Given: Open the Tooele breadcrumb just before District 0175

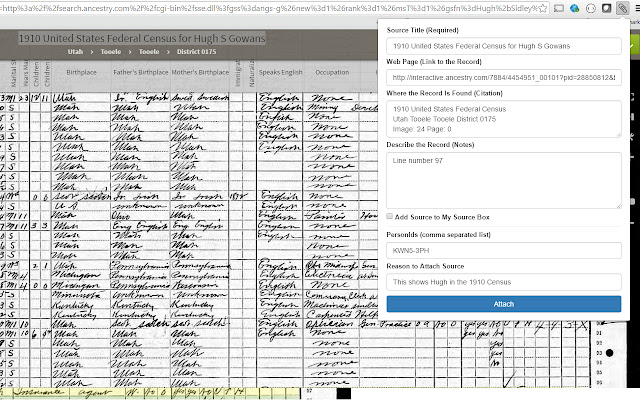Looking at the screenshot, I should click(149, 52).
